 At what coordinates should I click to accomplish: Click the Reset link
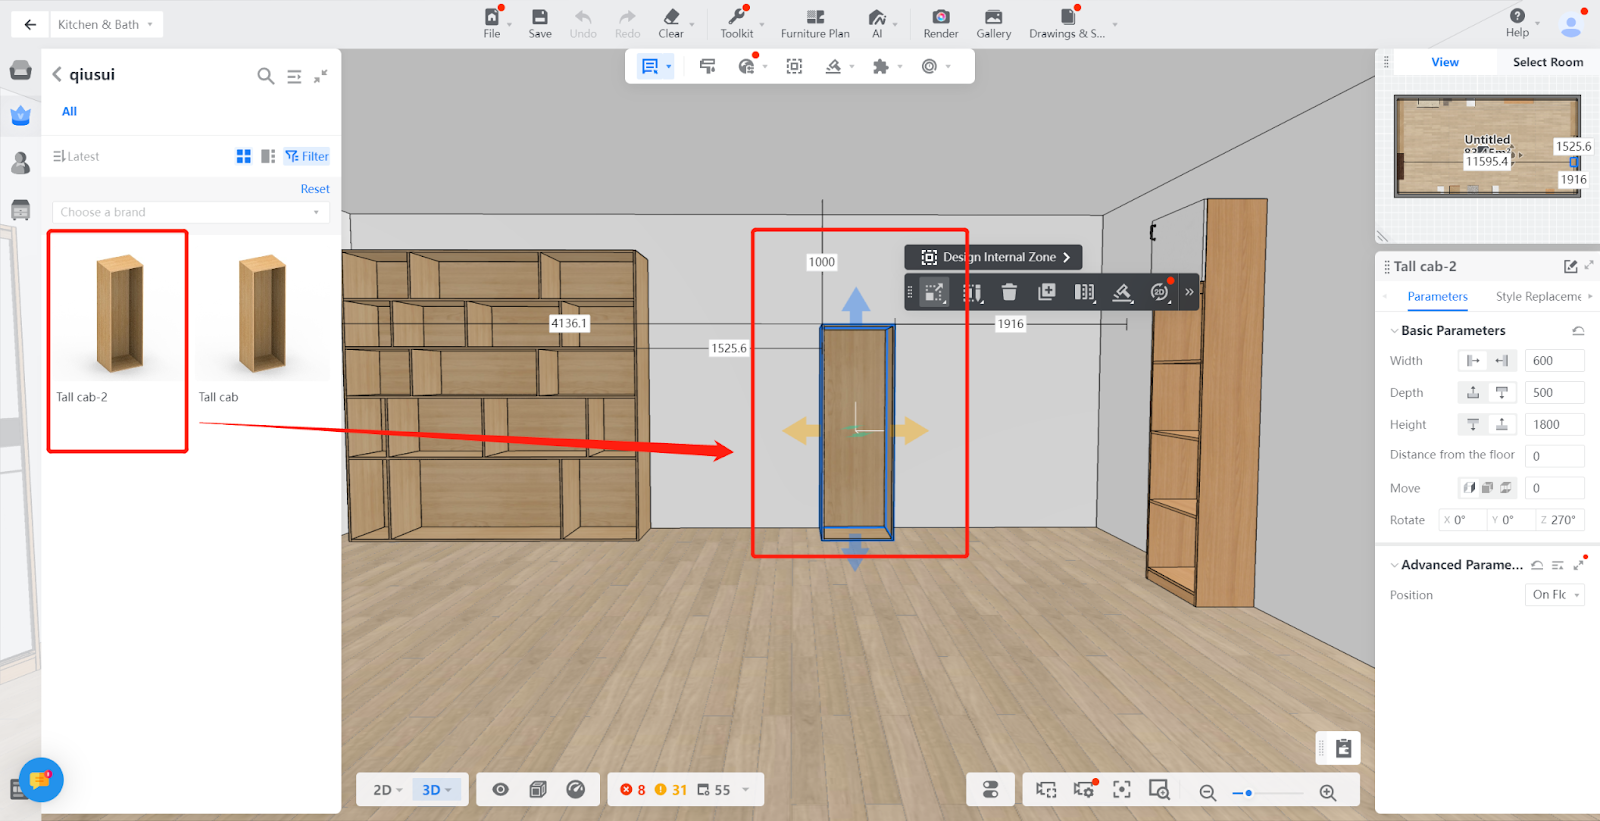[x=315, y=189]
